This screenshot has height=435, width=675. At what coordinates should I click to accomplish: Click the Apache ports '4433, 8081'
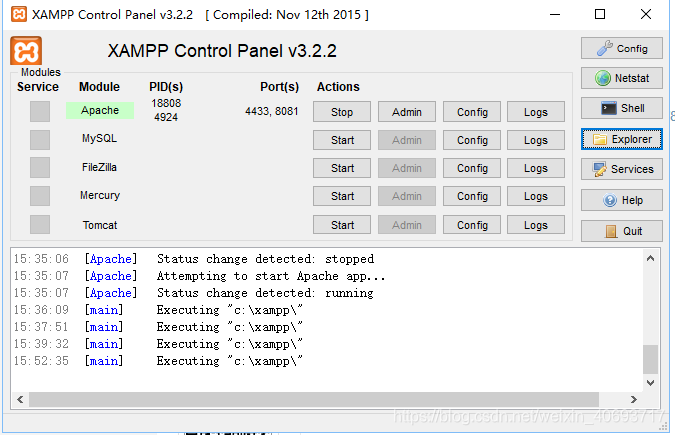pos(272,111)
